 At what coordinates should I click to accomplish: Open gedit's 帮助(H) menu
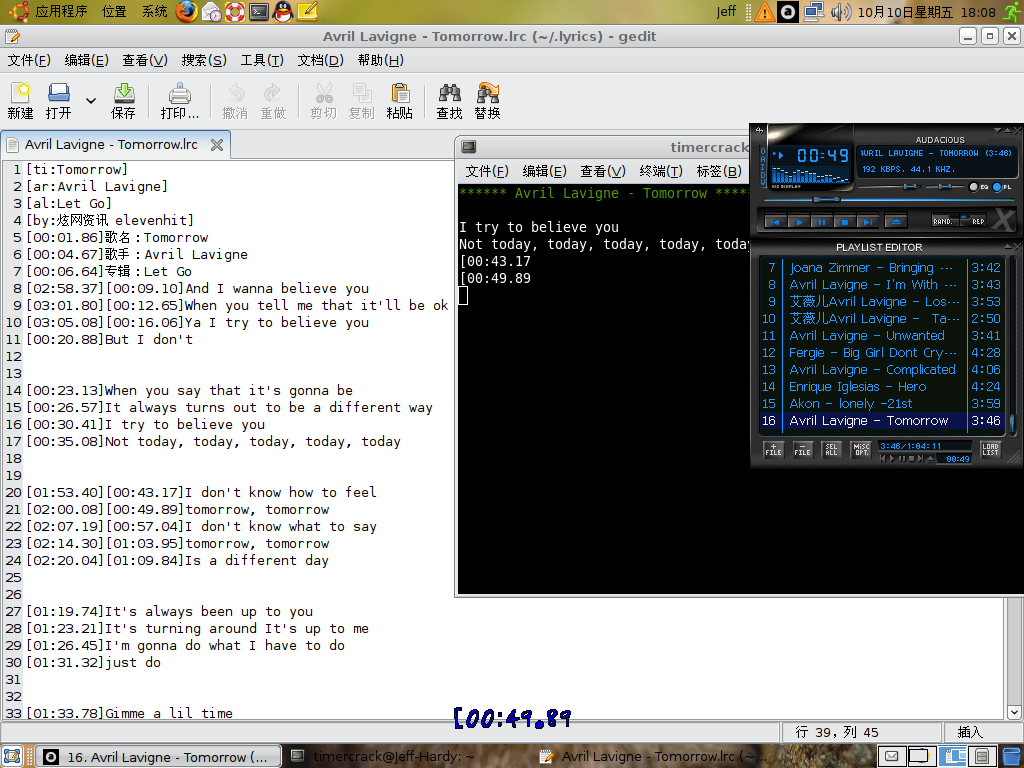pyautogui.click(x=380, y=60)
